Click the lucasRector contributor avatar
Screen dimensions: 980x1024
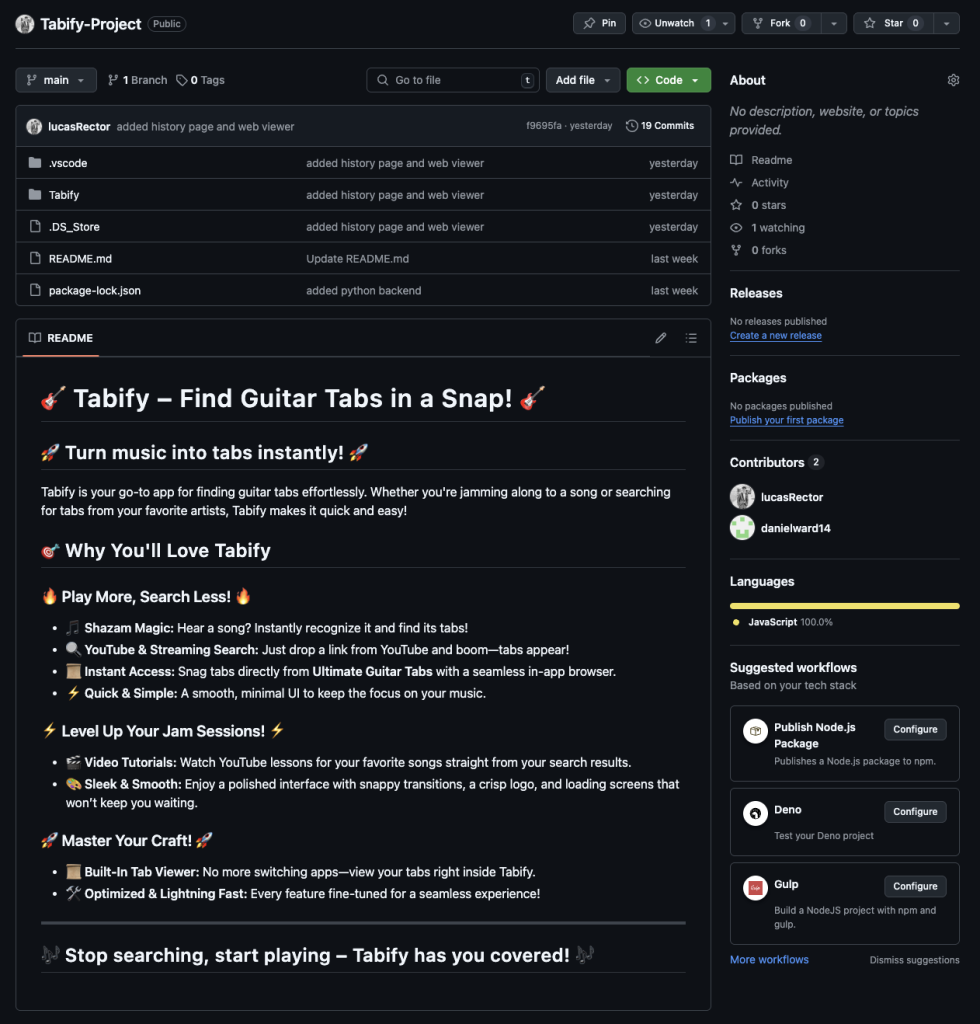tap(742, 497)
